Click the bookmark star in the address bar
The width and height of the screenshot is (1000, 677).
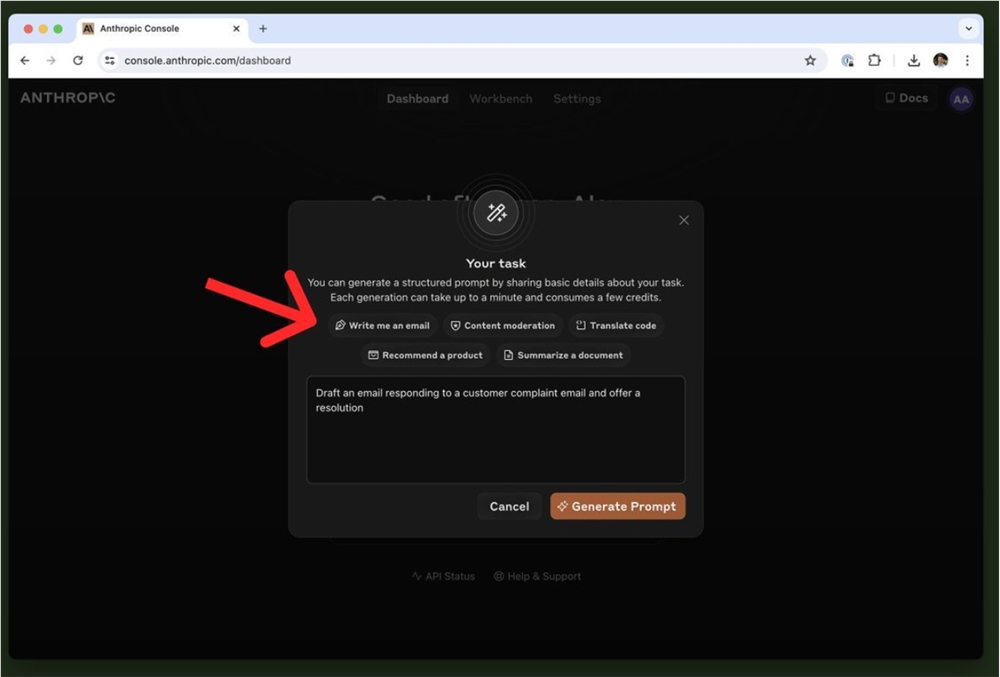pyautogui.click(x=810, y=60)
